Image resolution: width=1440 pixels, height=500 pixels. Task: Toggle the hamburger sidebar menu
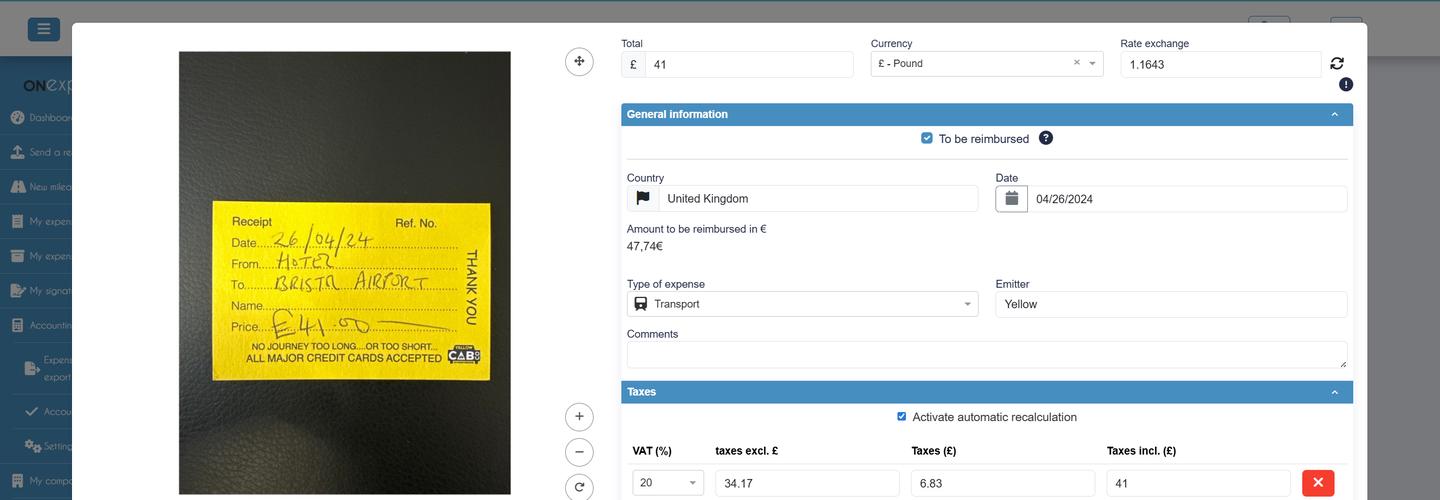(44, 29)
